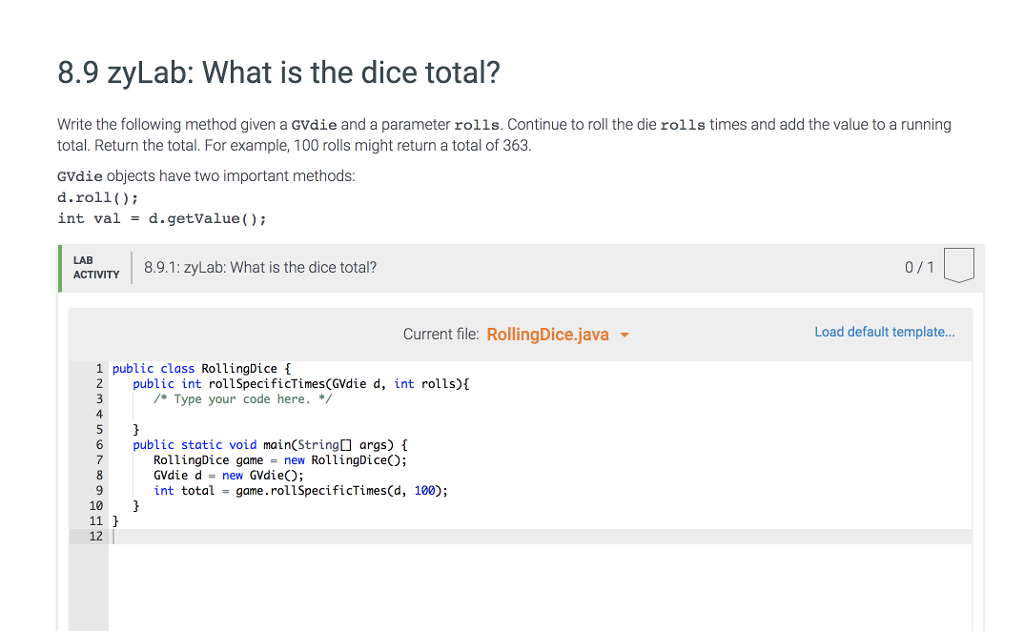Click the green activity status bar
The image size is (1024, 631).
(x=60, y=267)
